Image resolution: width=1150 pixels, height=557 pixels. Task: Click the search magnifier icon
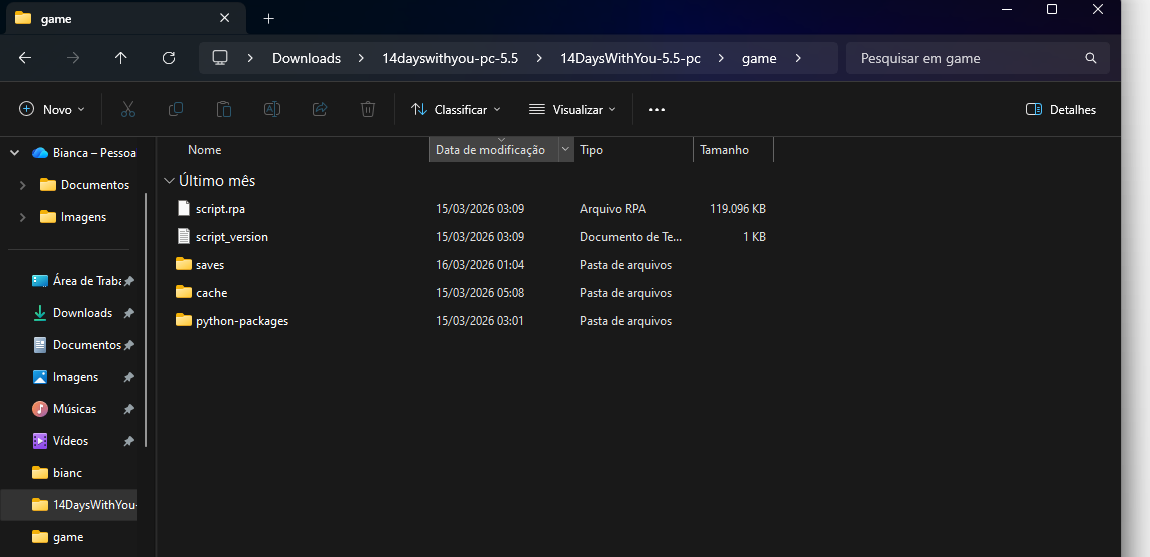[x=1091, y=58]
